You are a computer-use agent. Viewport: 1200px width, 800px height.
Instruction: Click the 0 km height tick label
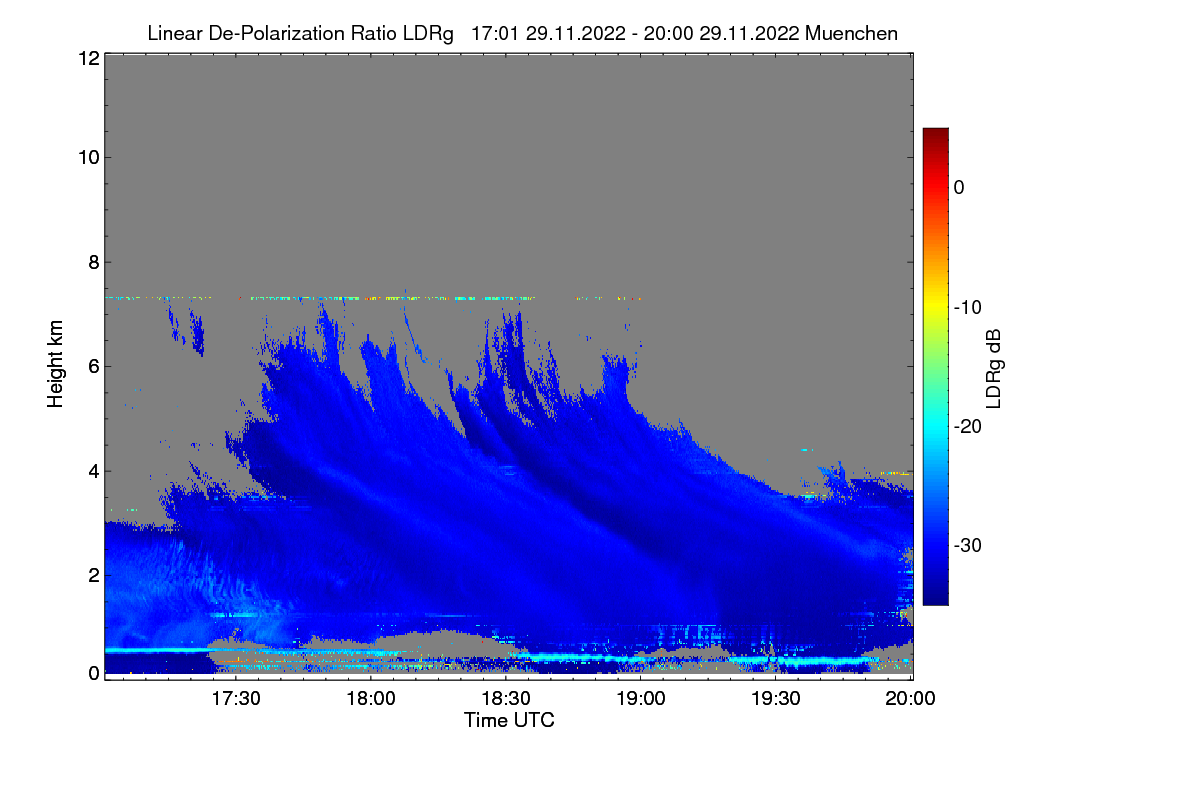click(x=93, y=673)
